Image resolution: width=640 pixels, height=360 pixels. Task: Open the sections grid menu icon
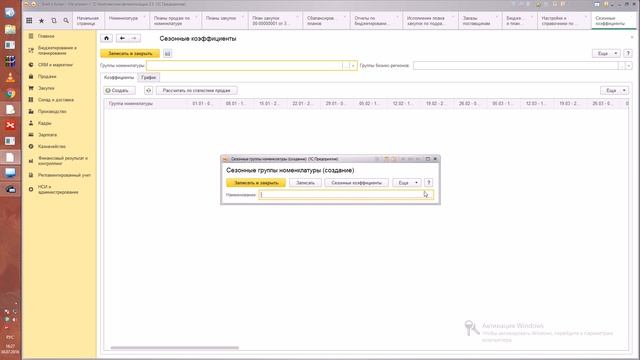coord(29,20)
